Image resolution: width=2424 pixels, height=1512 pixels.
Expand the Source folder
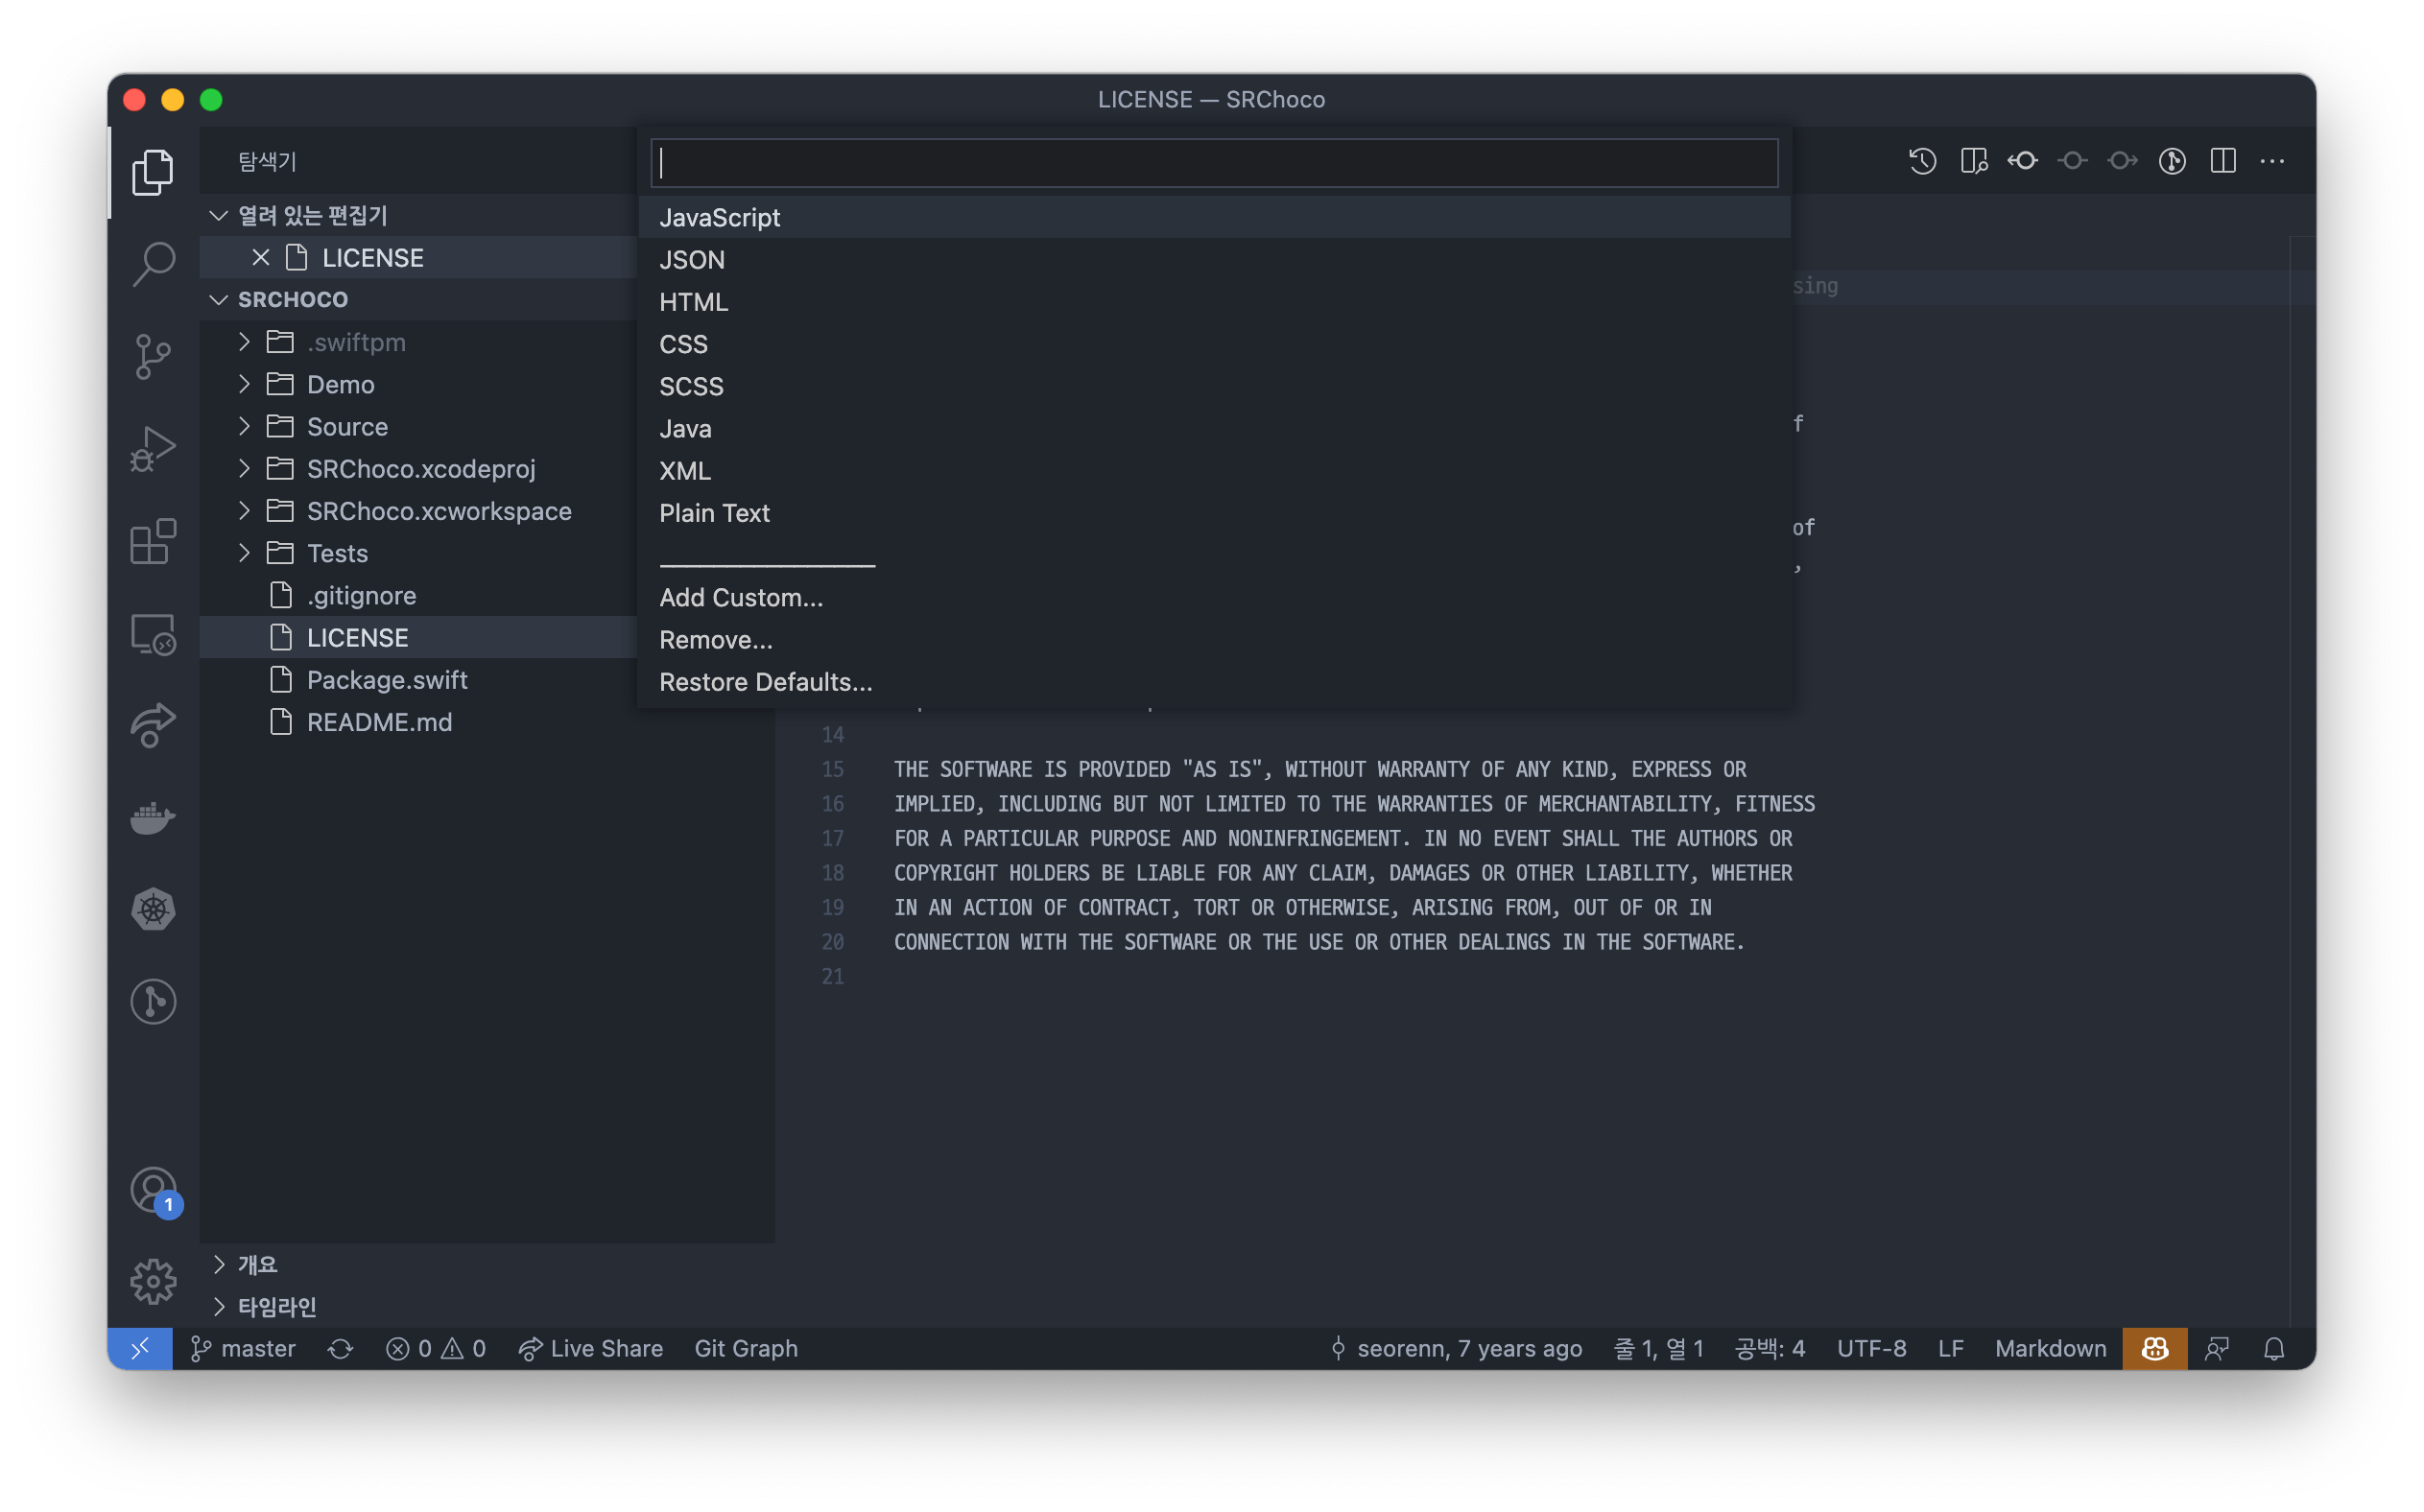[346, 427]
